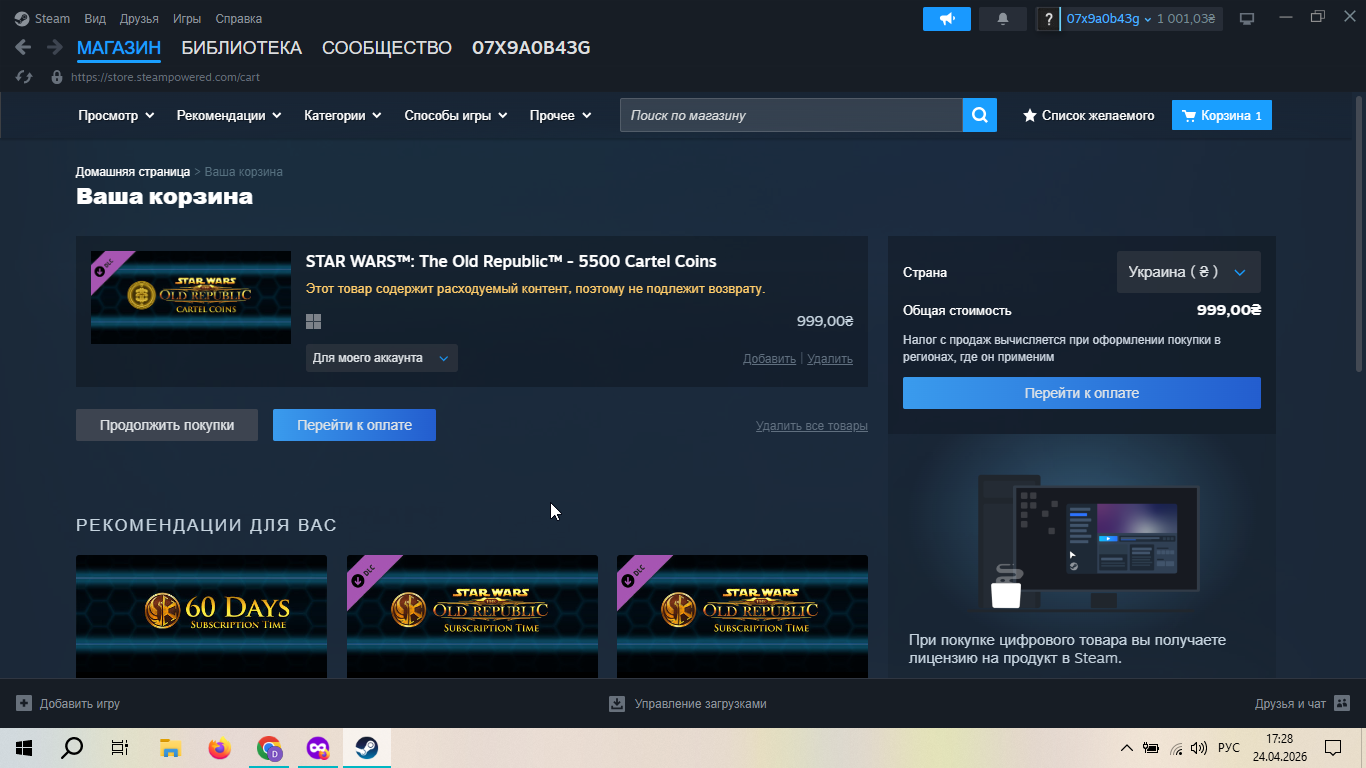This screenshot has width=1366, height=768.
Task: Click the magnifier search button
Action: [980, 115]
